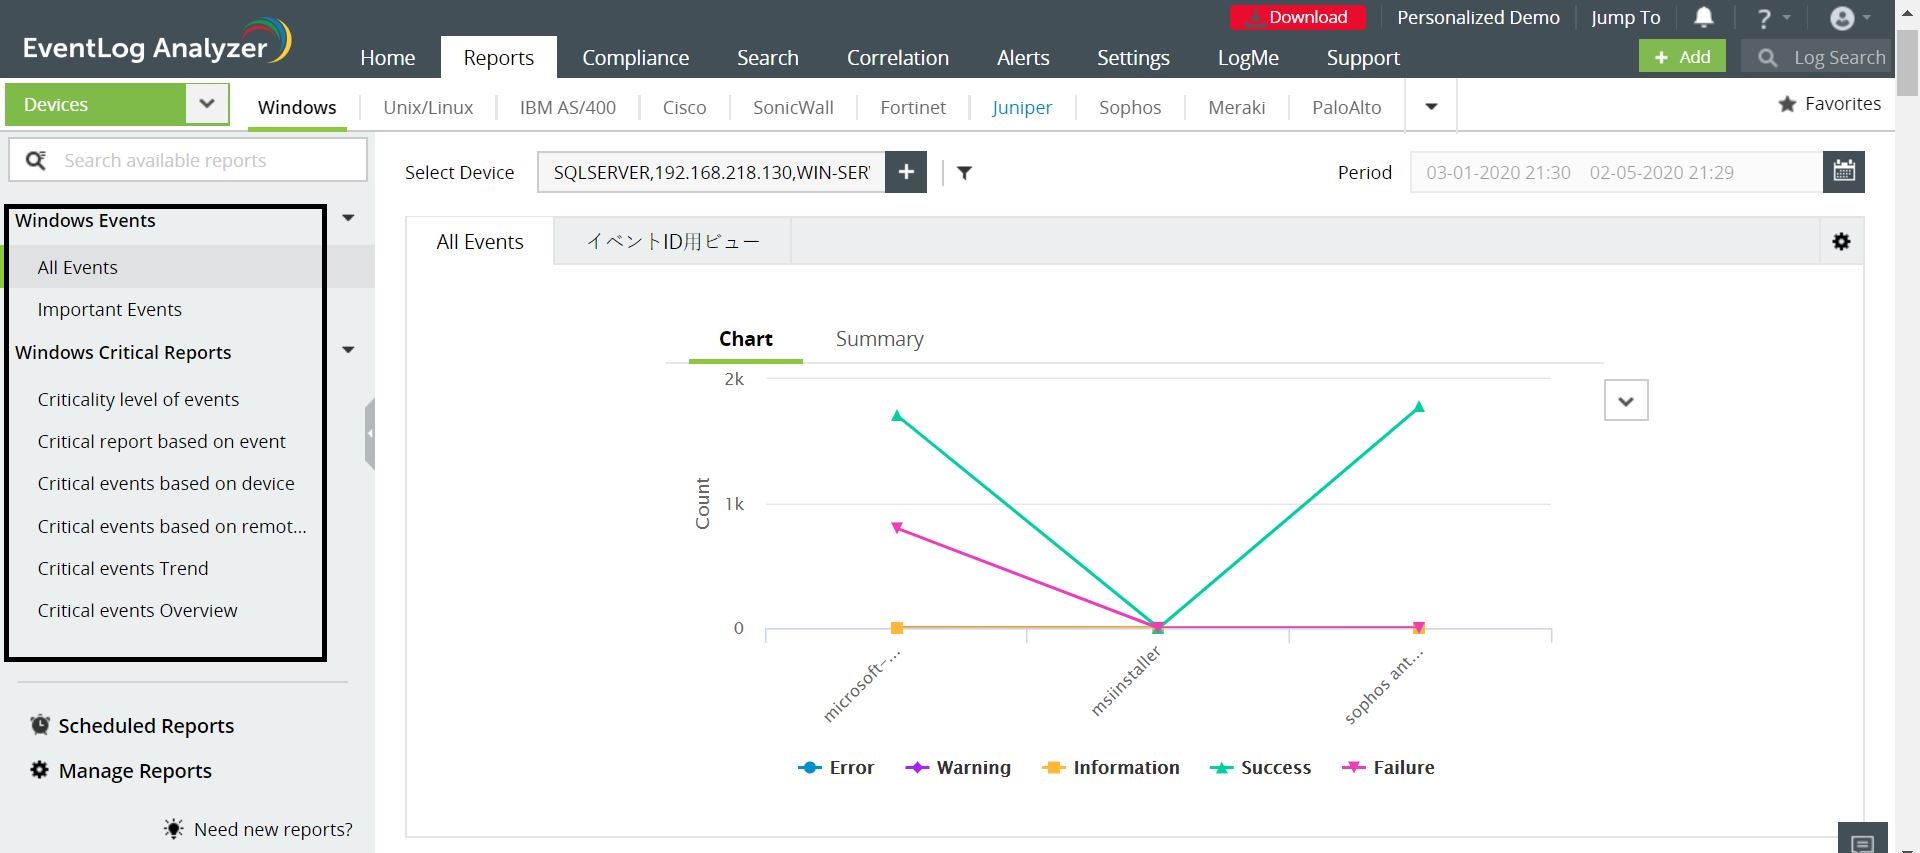The height and width of the screenshot is (853, 1920).
Task: Click the Favorites star icon
Action: point(1787,104)
